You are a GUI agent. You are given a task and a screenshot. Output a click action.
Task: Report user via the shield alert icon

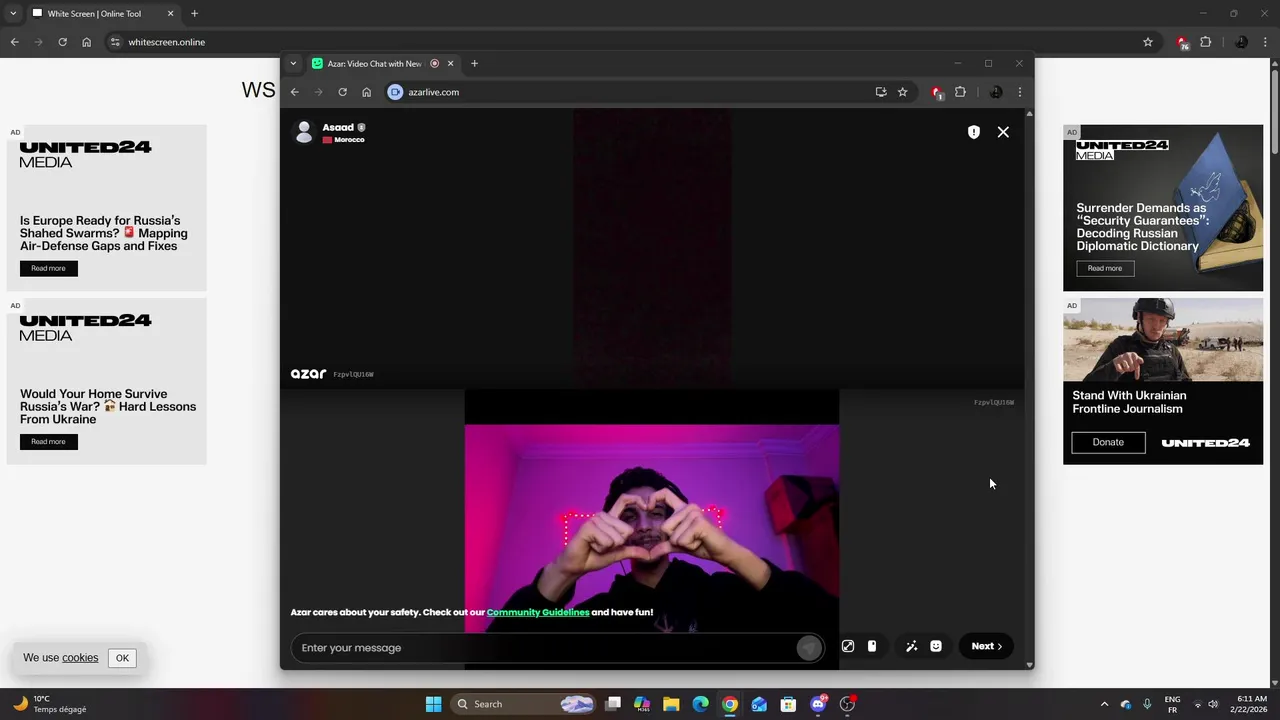(974, 132)
